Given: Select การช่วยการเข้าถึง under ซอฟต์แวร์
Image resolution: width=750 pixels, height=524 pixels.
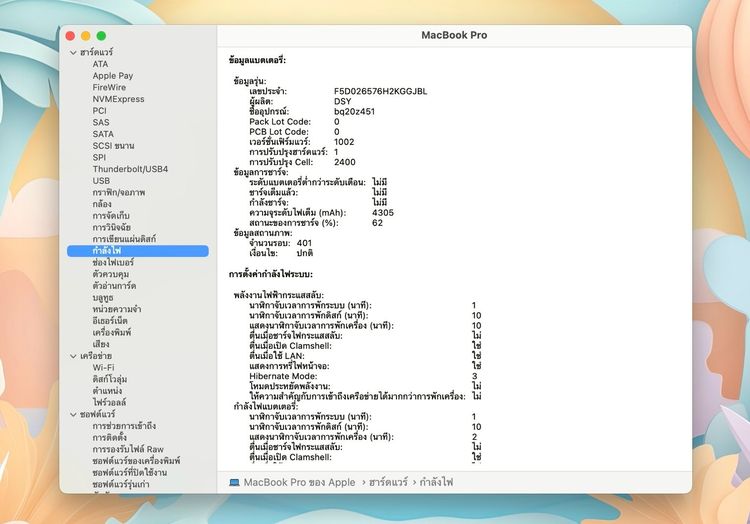Looking at the screenshot, I should tap(124, 426).
